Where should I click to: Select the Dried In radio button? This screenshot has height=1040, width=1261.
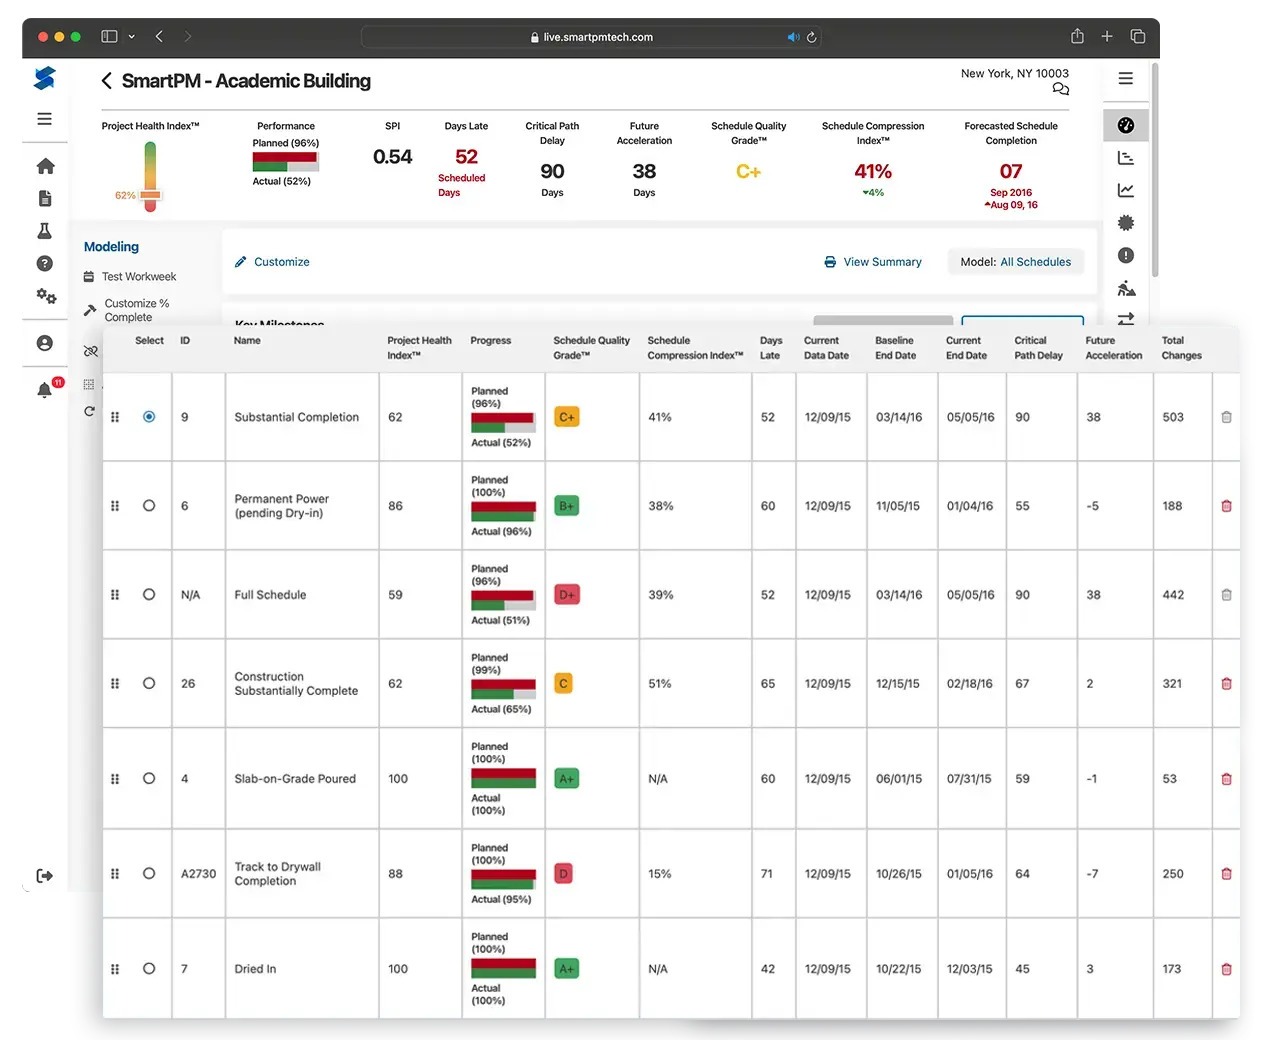pyautogui.click(x=149, y=969)
